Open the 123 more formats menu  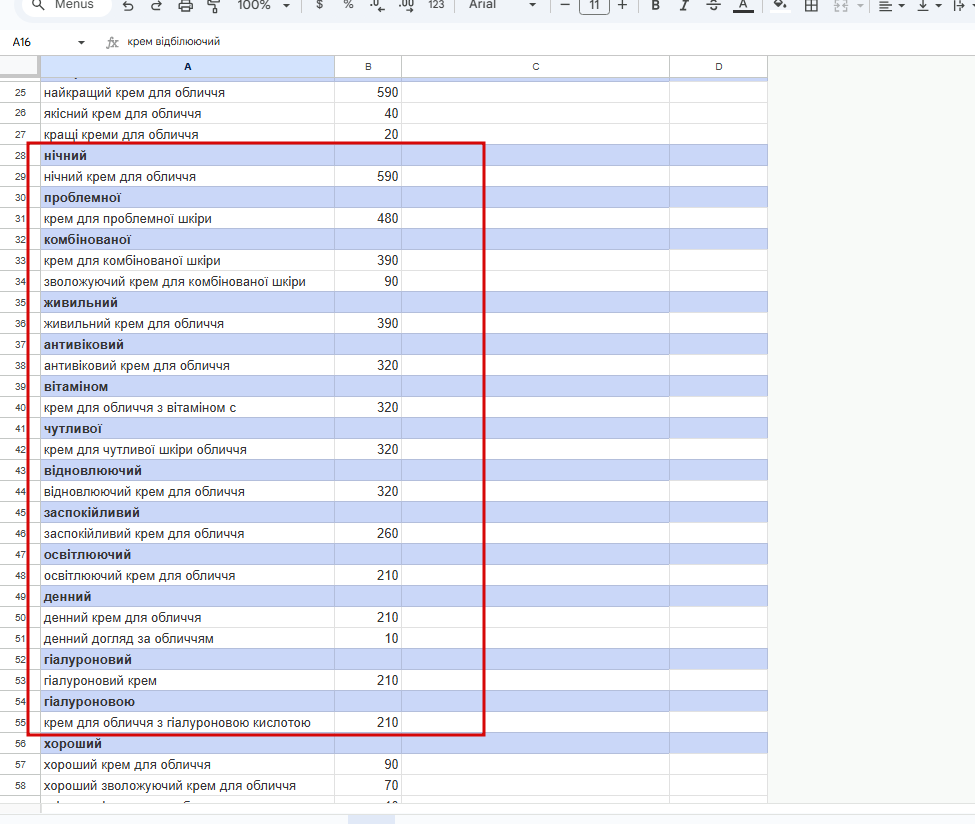[x=437, y=5]
